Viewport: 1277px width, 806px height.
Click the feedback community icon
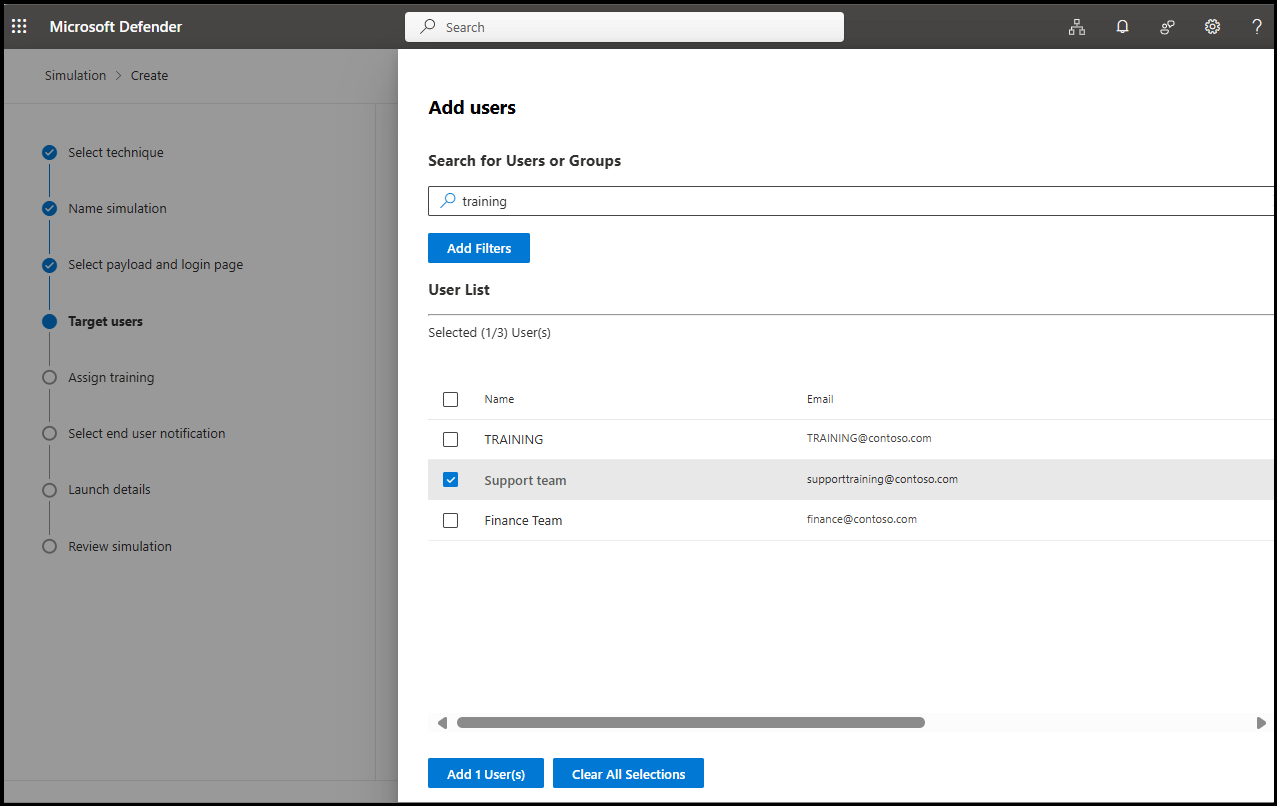1167,27
